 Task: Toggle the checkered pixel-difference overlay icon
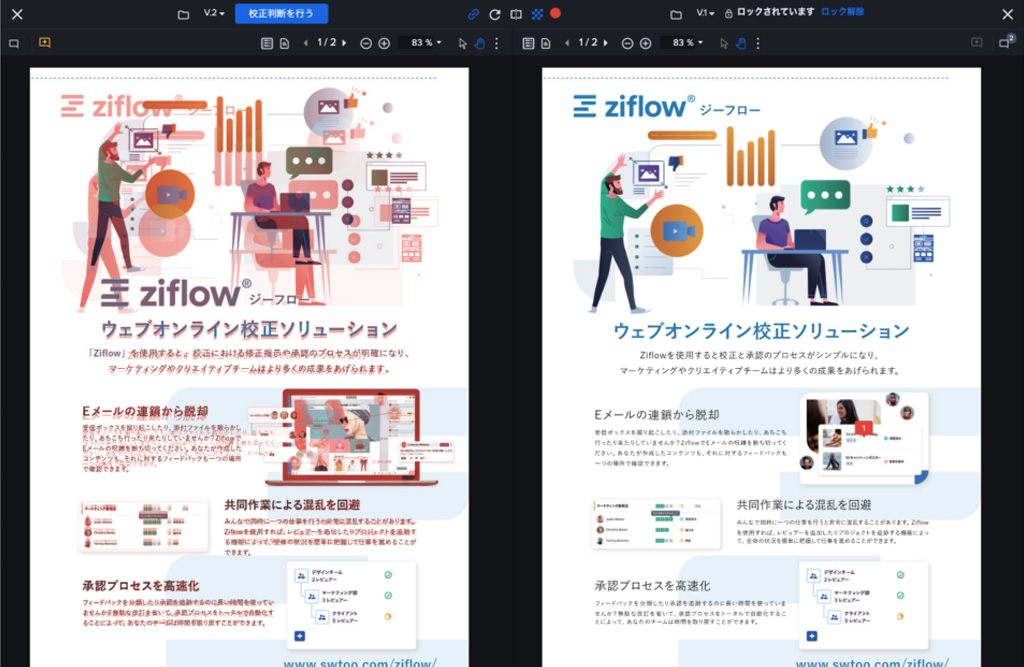pos(537,14)
